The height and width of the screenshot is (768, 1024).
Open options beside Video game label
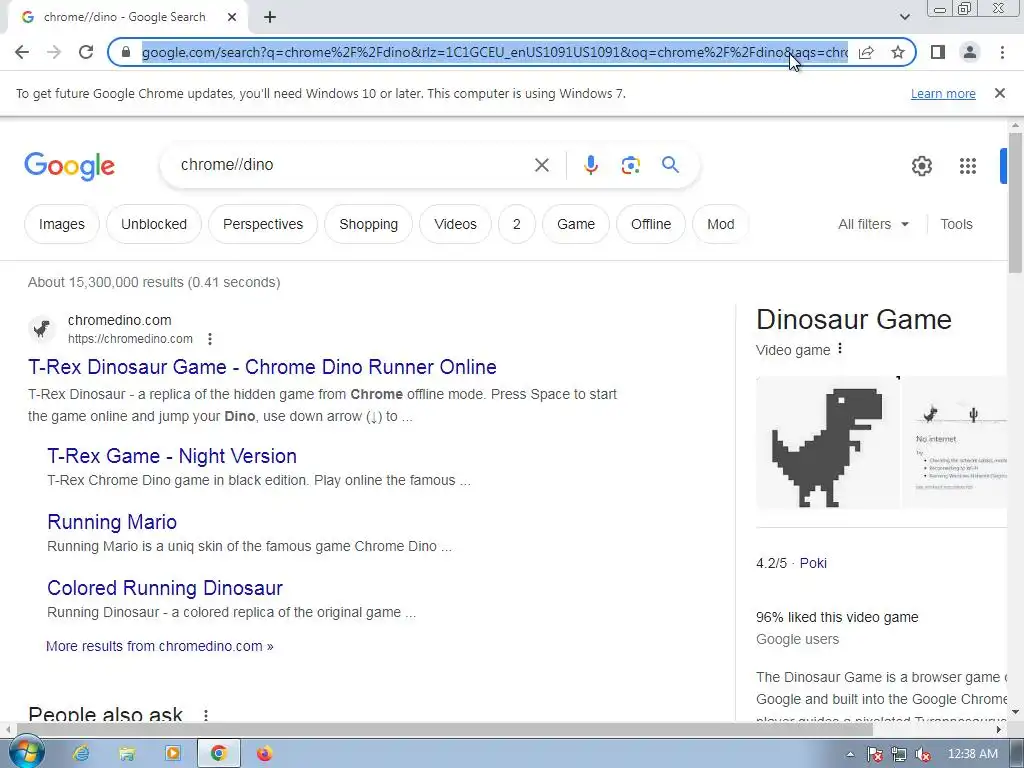840,349
